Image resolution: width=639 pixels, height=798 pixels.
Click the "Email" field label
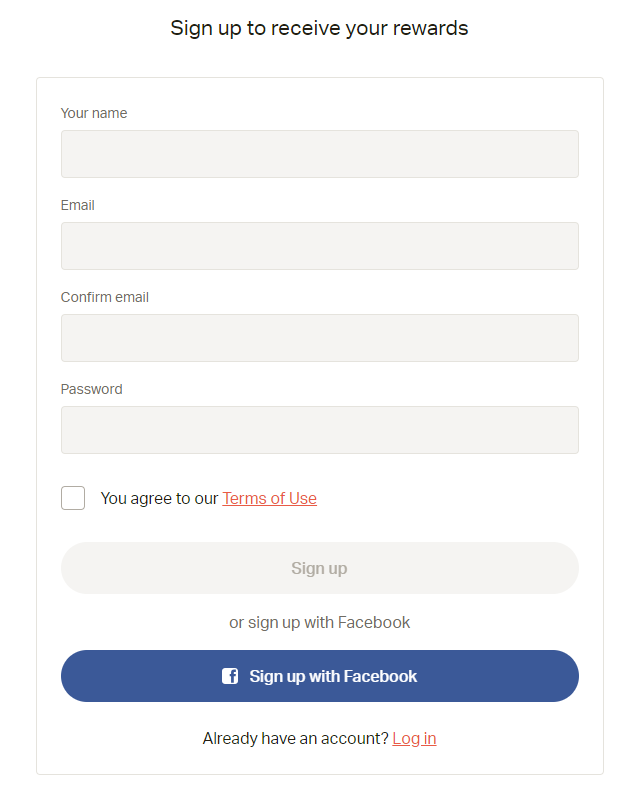tap(77, 205)
